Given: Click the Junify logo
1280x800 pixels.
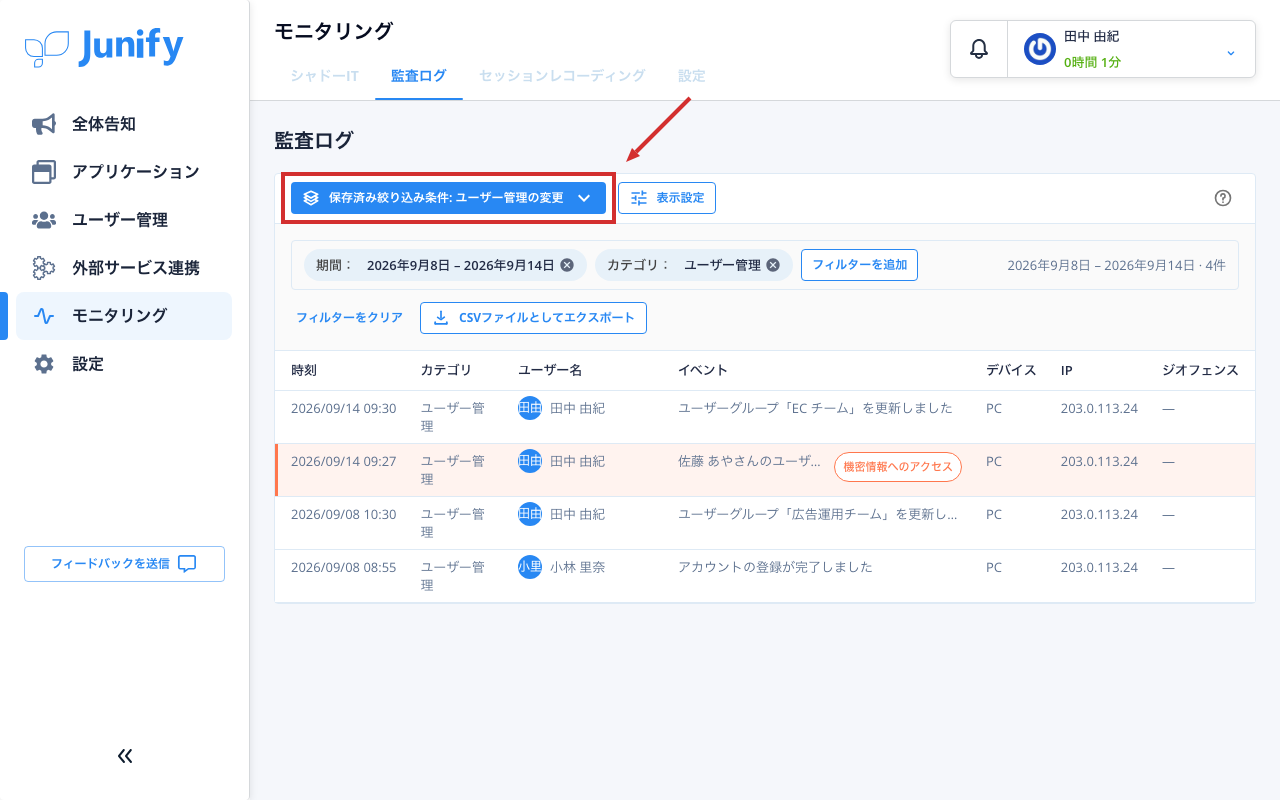Looking at the screenshot, I should pos(104,47).
